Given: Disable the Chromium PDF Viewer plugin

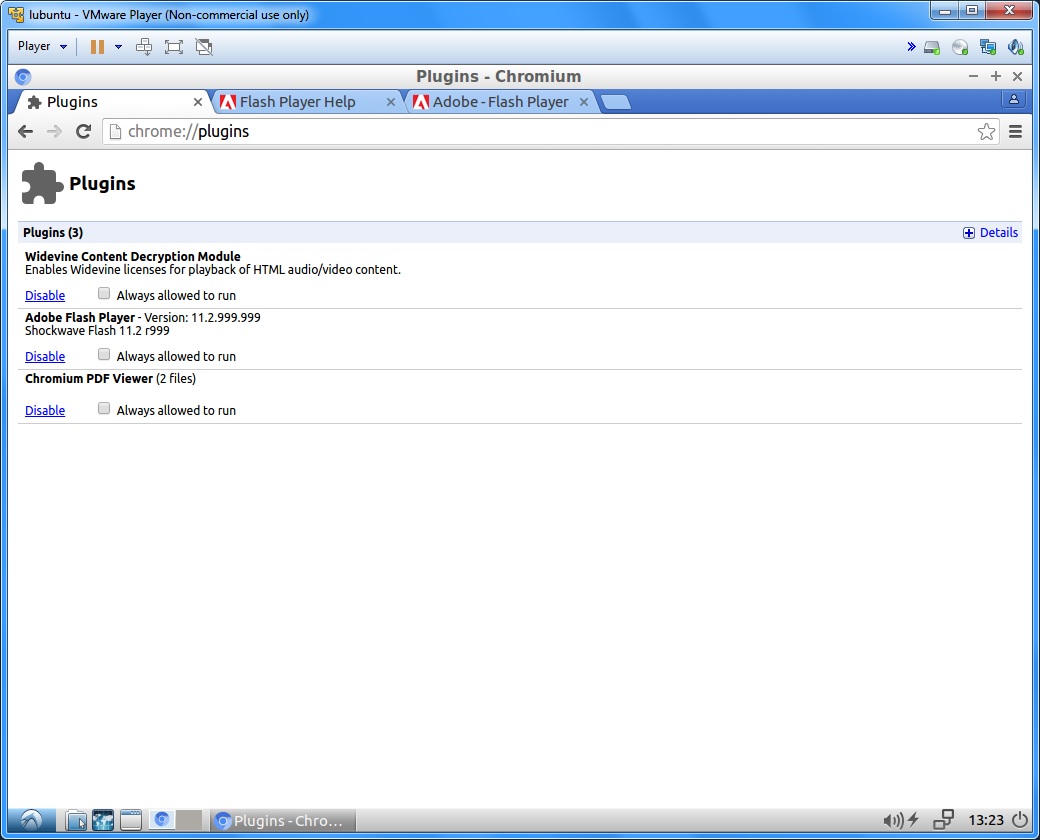Looking at the screenshot, I should [x=45, y=410].
